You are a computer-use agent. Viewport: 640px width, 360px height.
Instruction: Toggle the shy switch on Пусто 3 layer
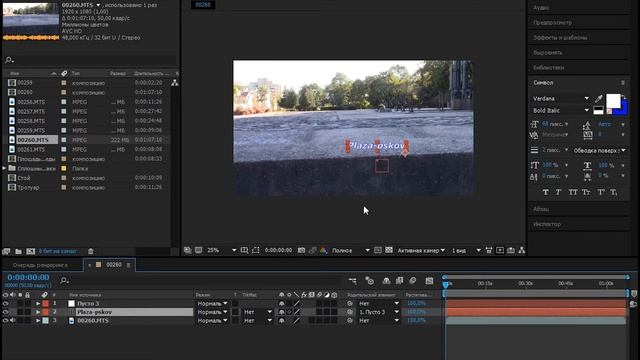click(x=282, y=303)
